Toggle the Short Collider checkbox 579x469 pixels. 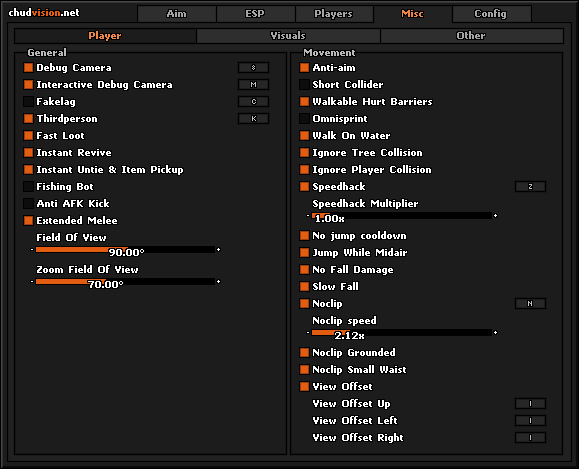tap(304, 85)
